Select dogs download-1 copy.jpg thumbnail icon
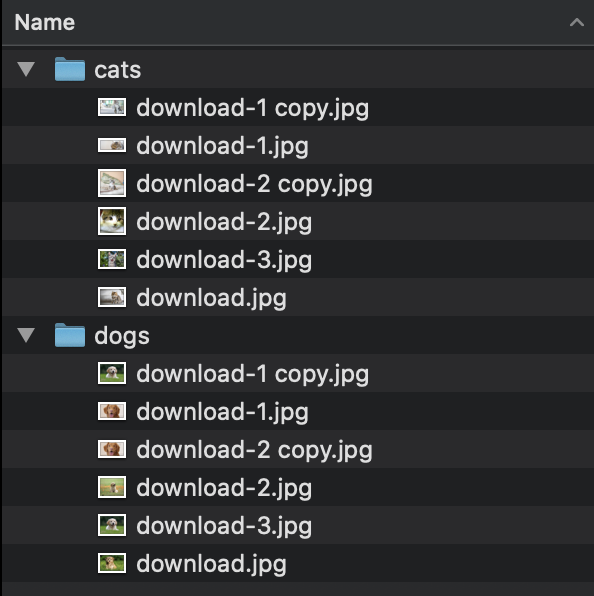 click(112, 373)
